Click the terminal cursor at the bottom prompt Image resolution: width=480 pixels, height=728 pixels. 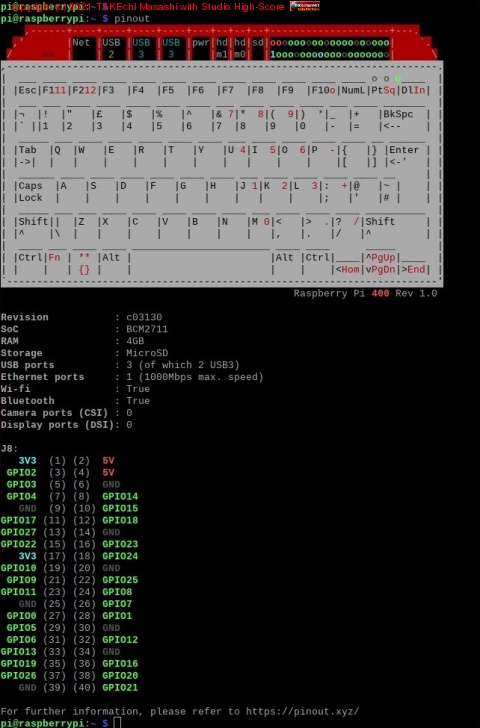[x=117, y=723]
